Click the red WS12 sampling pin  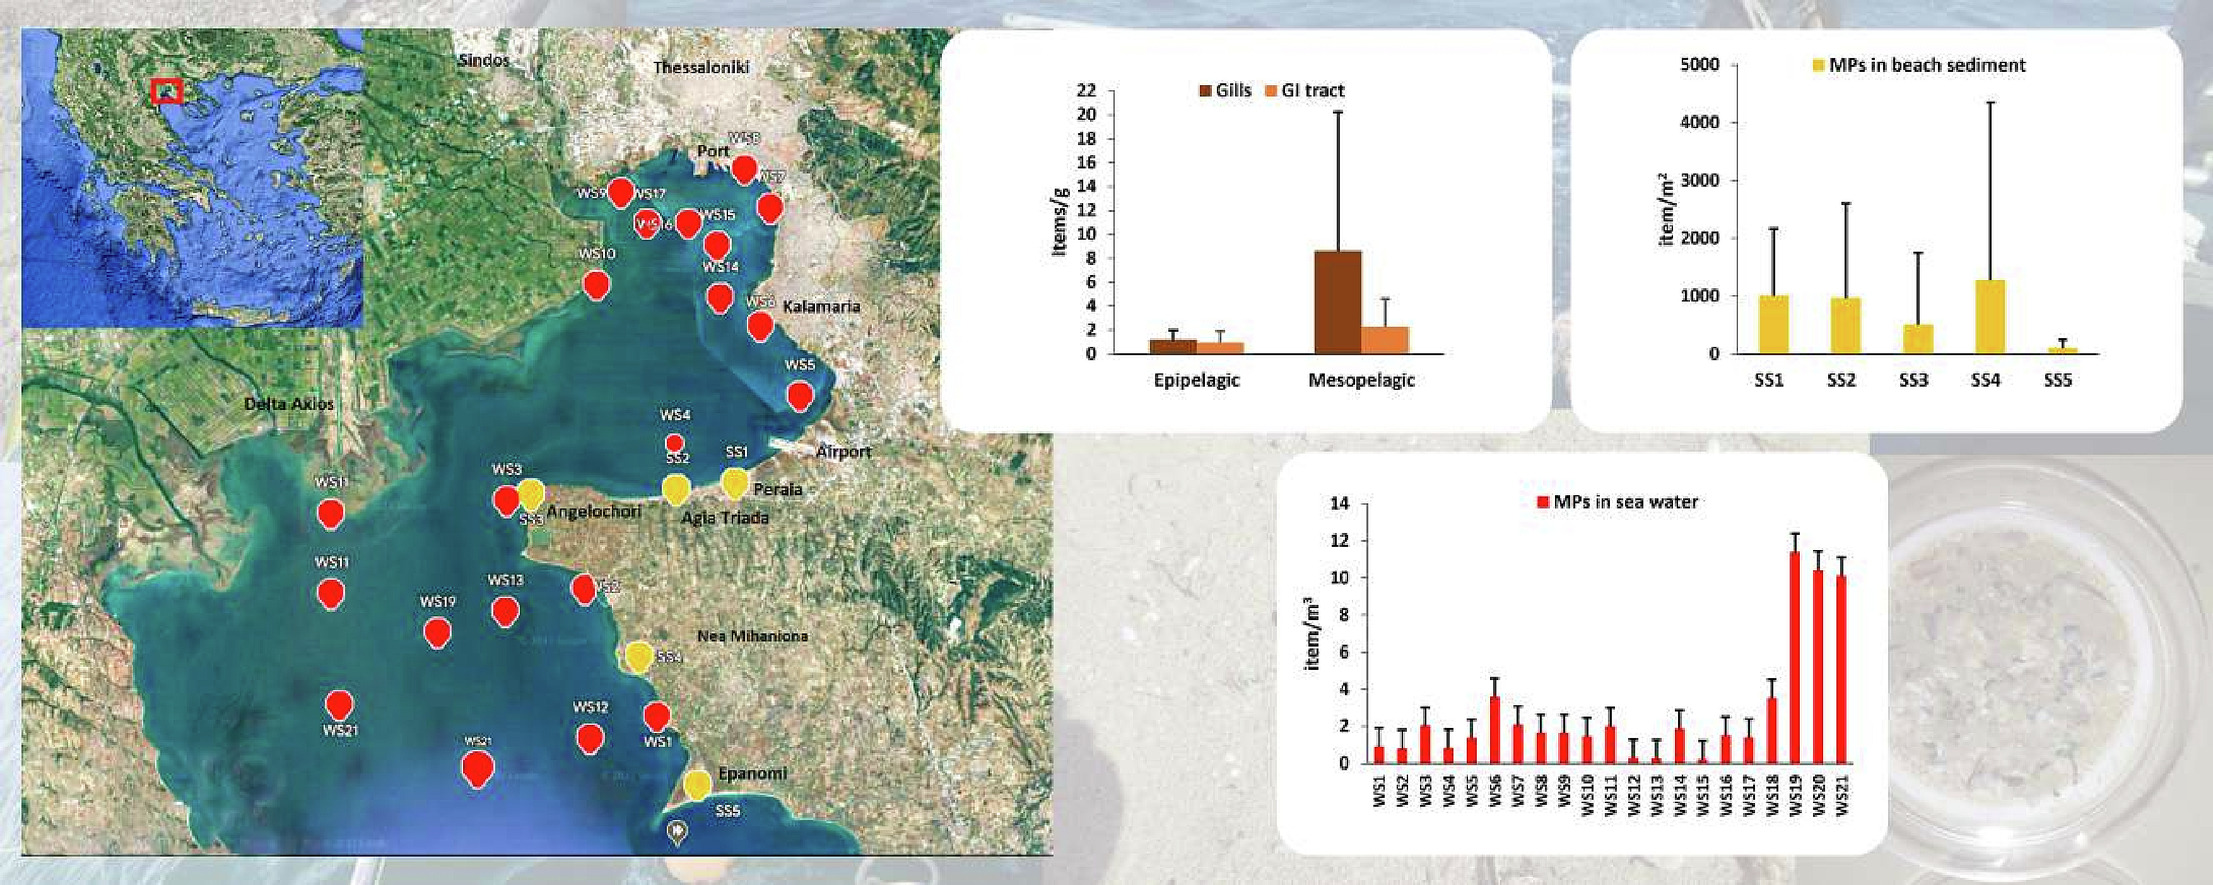coord(590,739)
